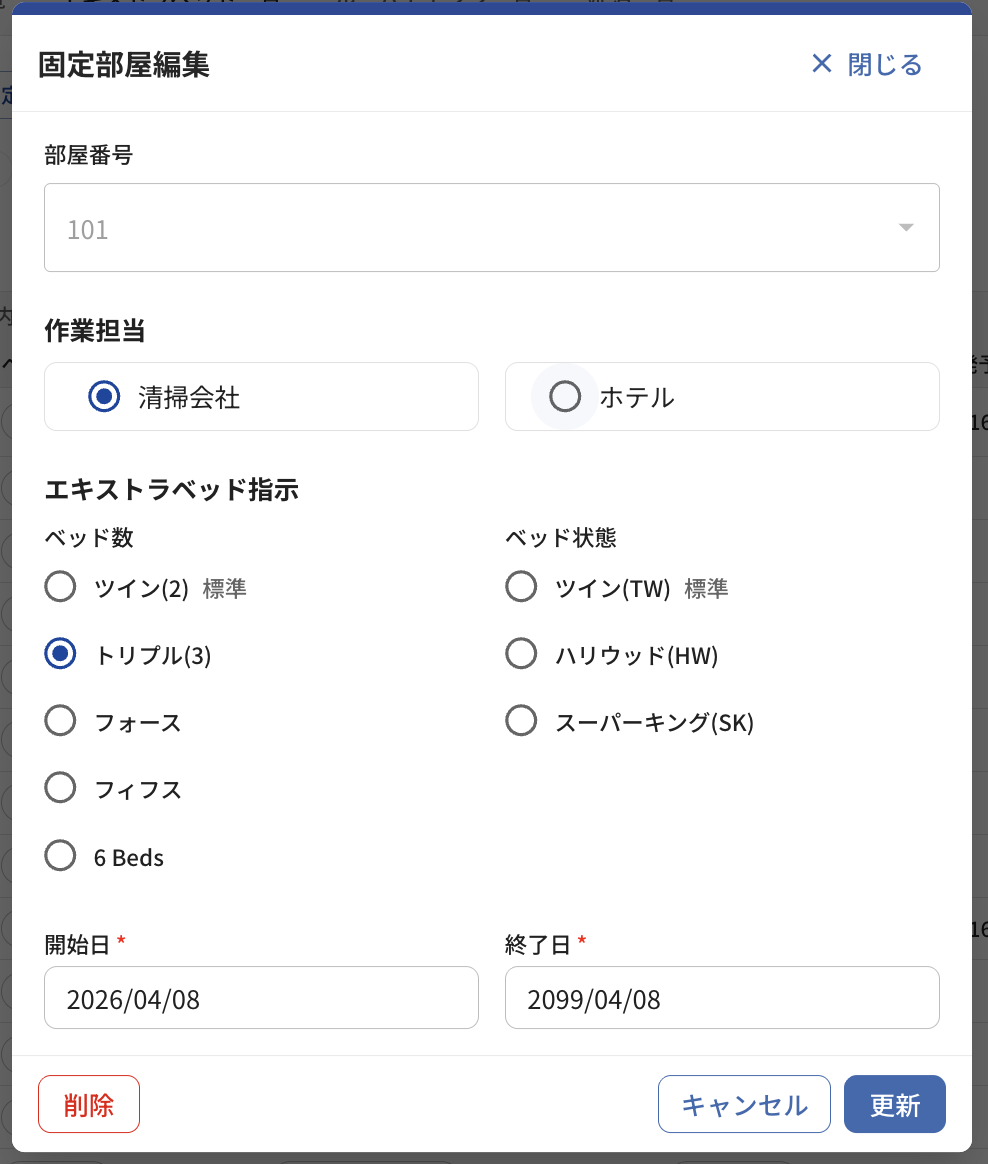Image resolution: width=988 pixels, height=1164 pixels.
Task: Choose ツイン(2) bed count
Action: [60, 586]
